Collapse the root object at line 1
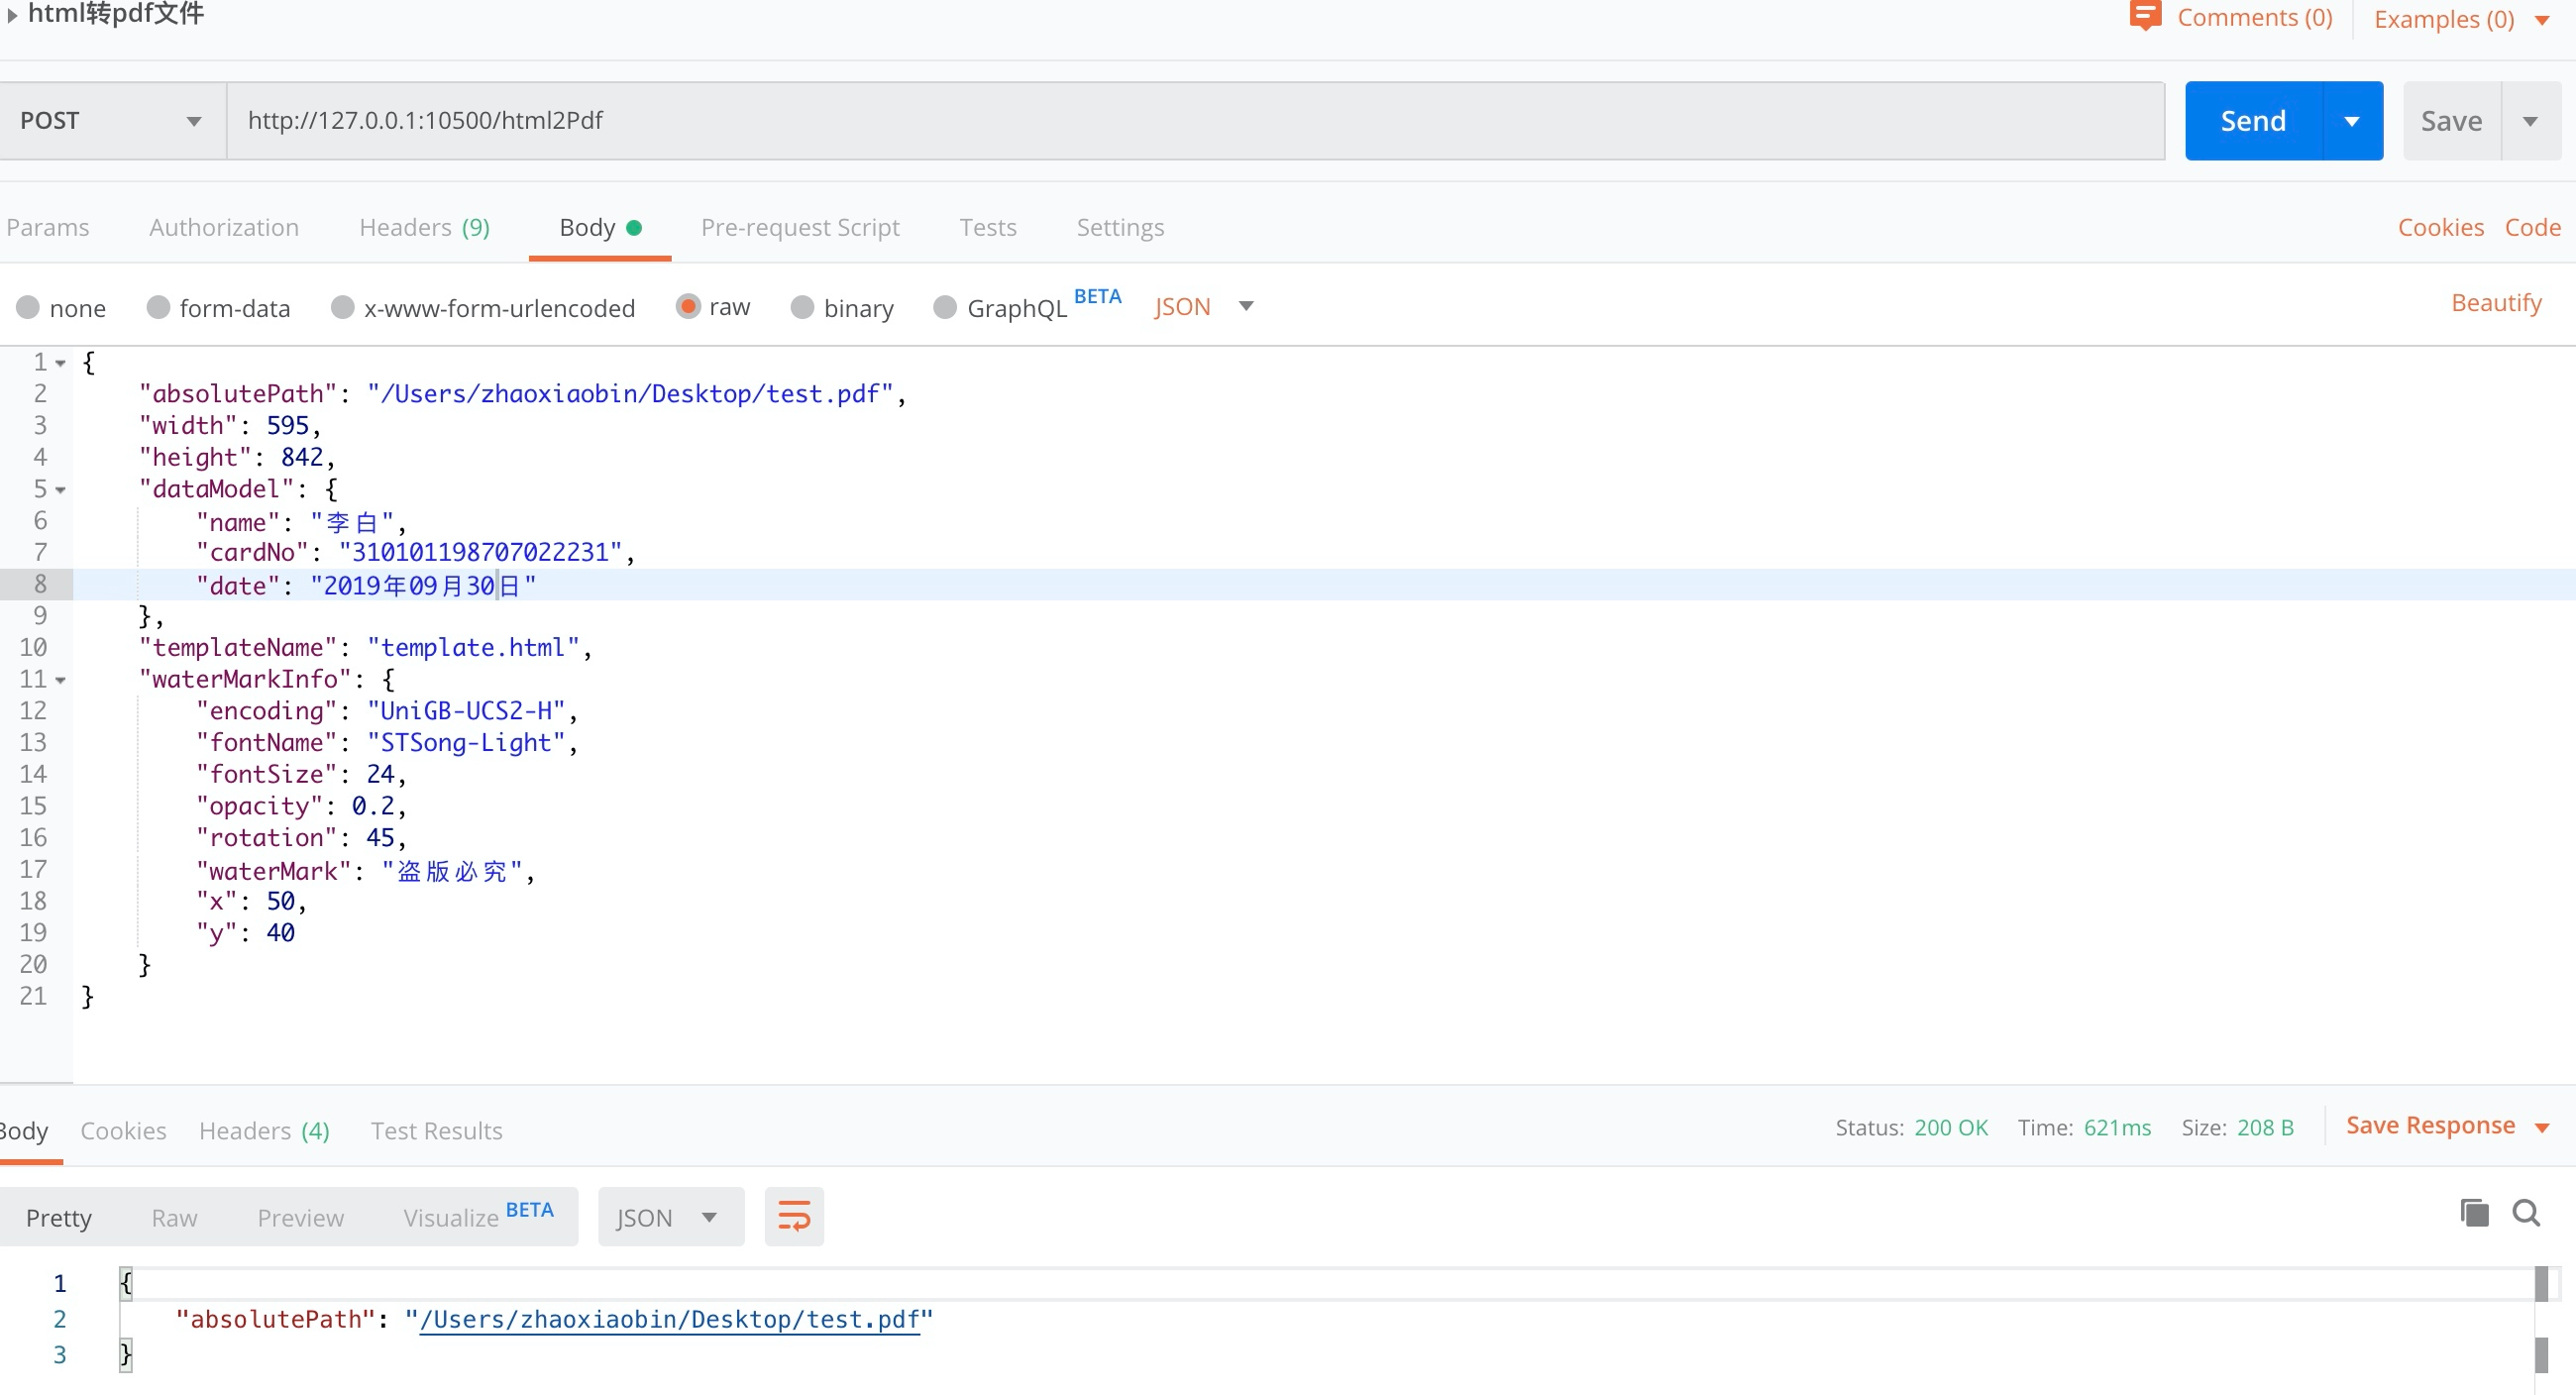Image resolution: width=2576 pixels, height=1395 pixels. (x=61, y=363)
